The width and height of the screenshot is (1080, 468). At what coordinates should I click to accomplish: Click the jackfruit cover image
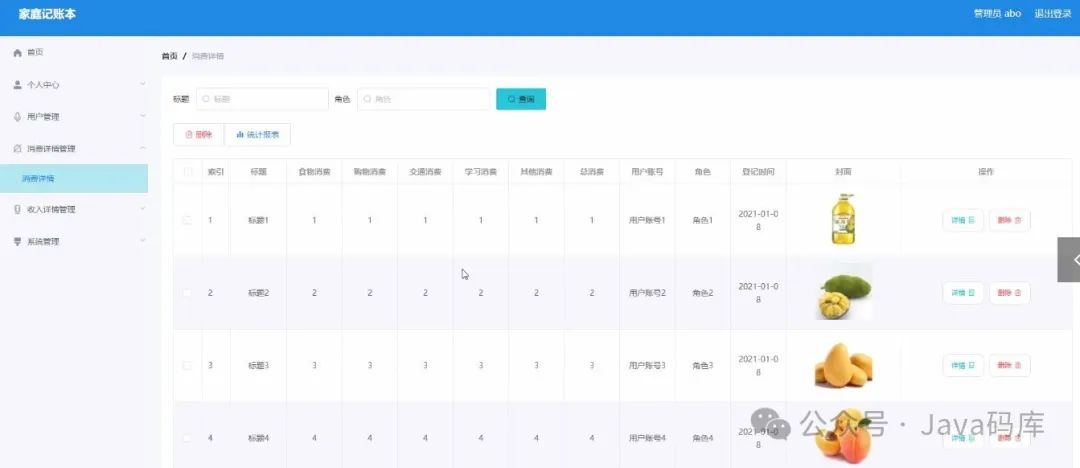pyautogui.click(x=844, y=292)
